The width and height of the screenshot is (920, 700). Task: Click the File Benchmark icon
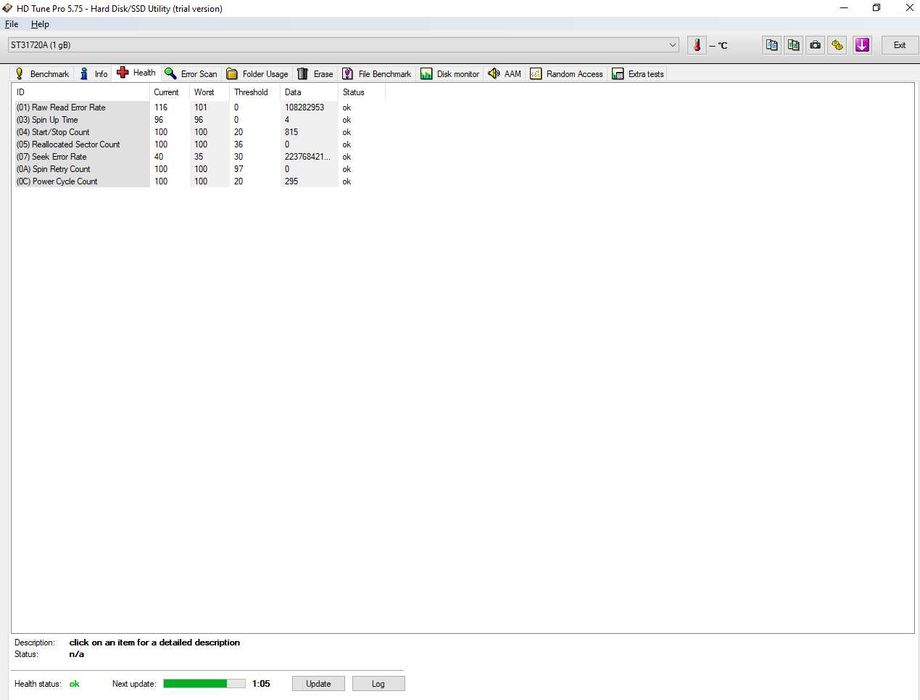pos(347,73)
